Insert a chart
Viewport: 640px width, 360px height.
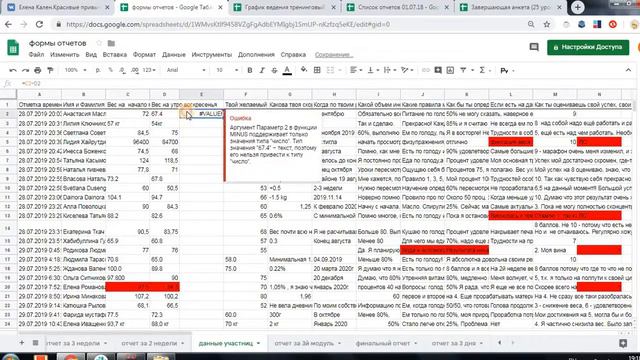click(x=450, y=70)
